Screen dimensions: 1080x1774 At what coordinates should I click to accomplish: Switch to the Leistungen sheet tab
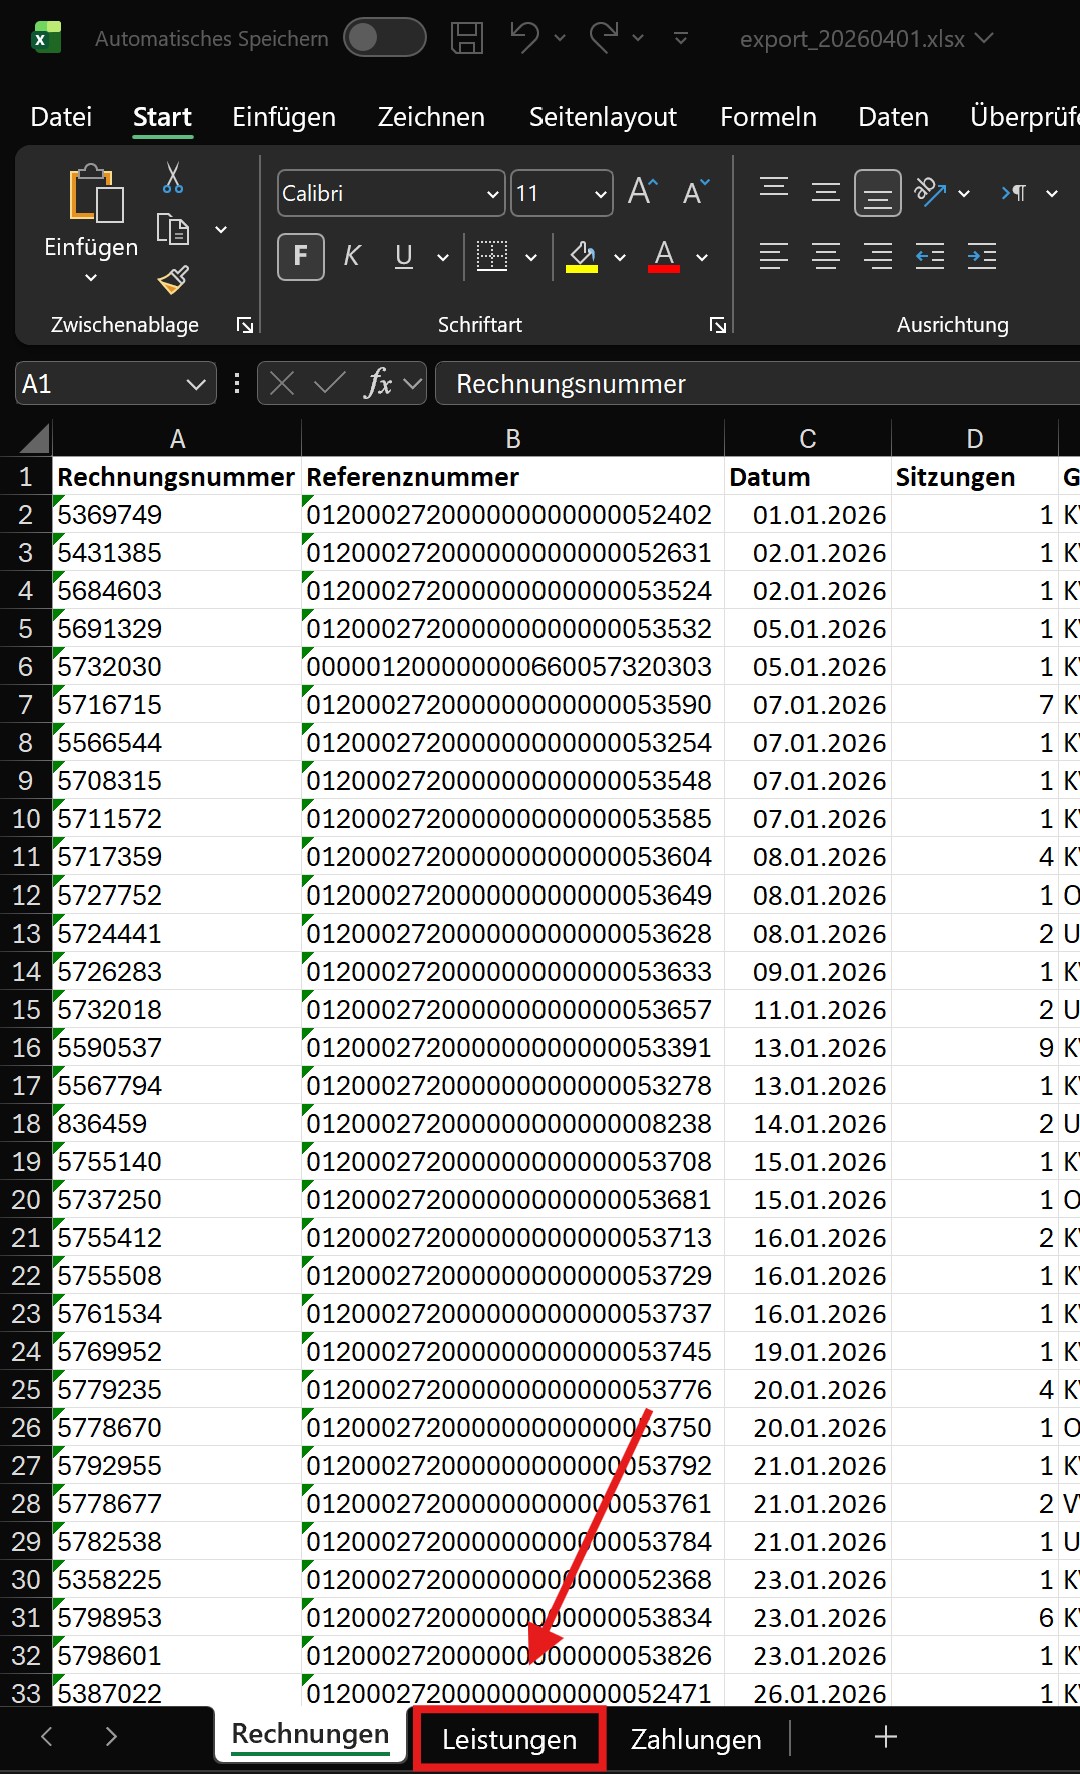click(x=509, y=1739)
